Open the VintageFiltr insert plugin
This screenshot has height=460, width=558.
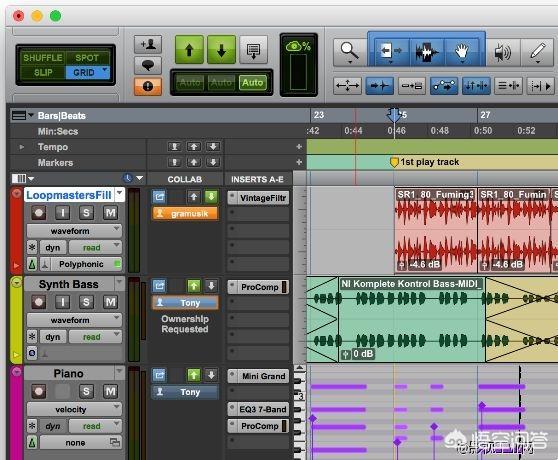258,198
